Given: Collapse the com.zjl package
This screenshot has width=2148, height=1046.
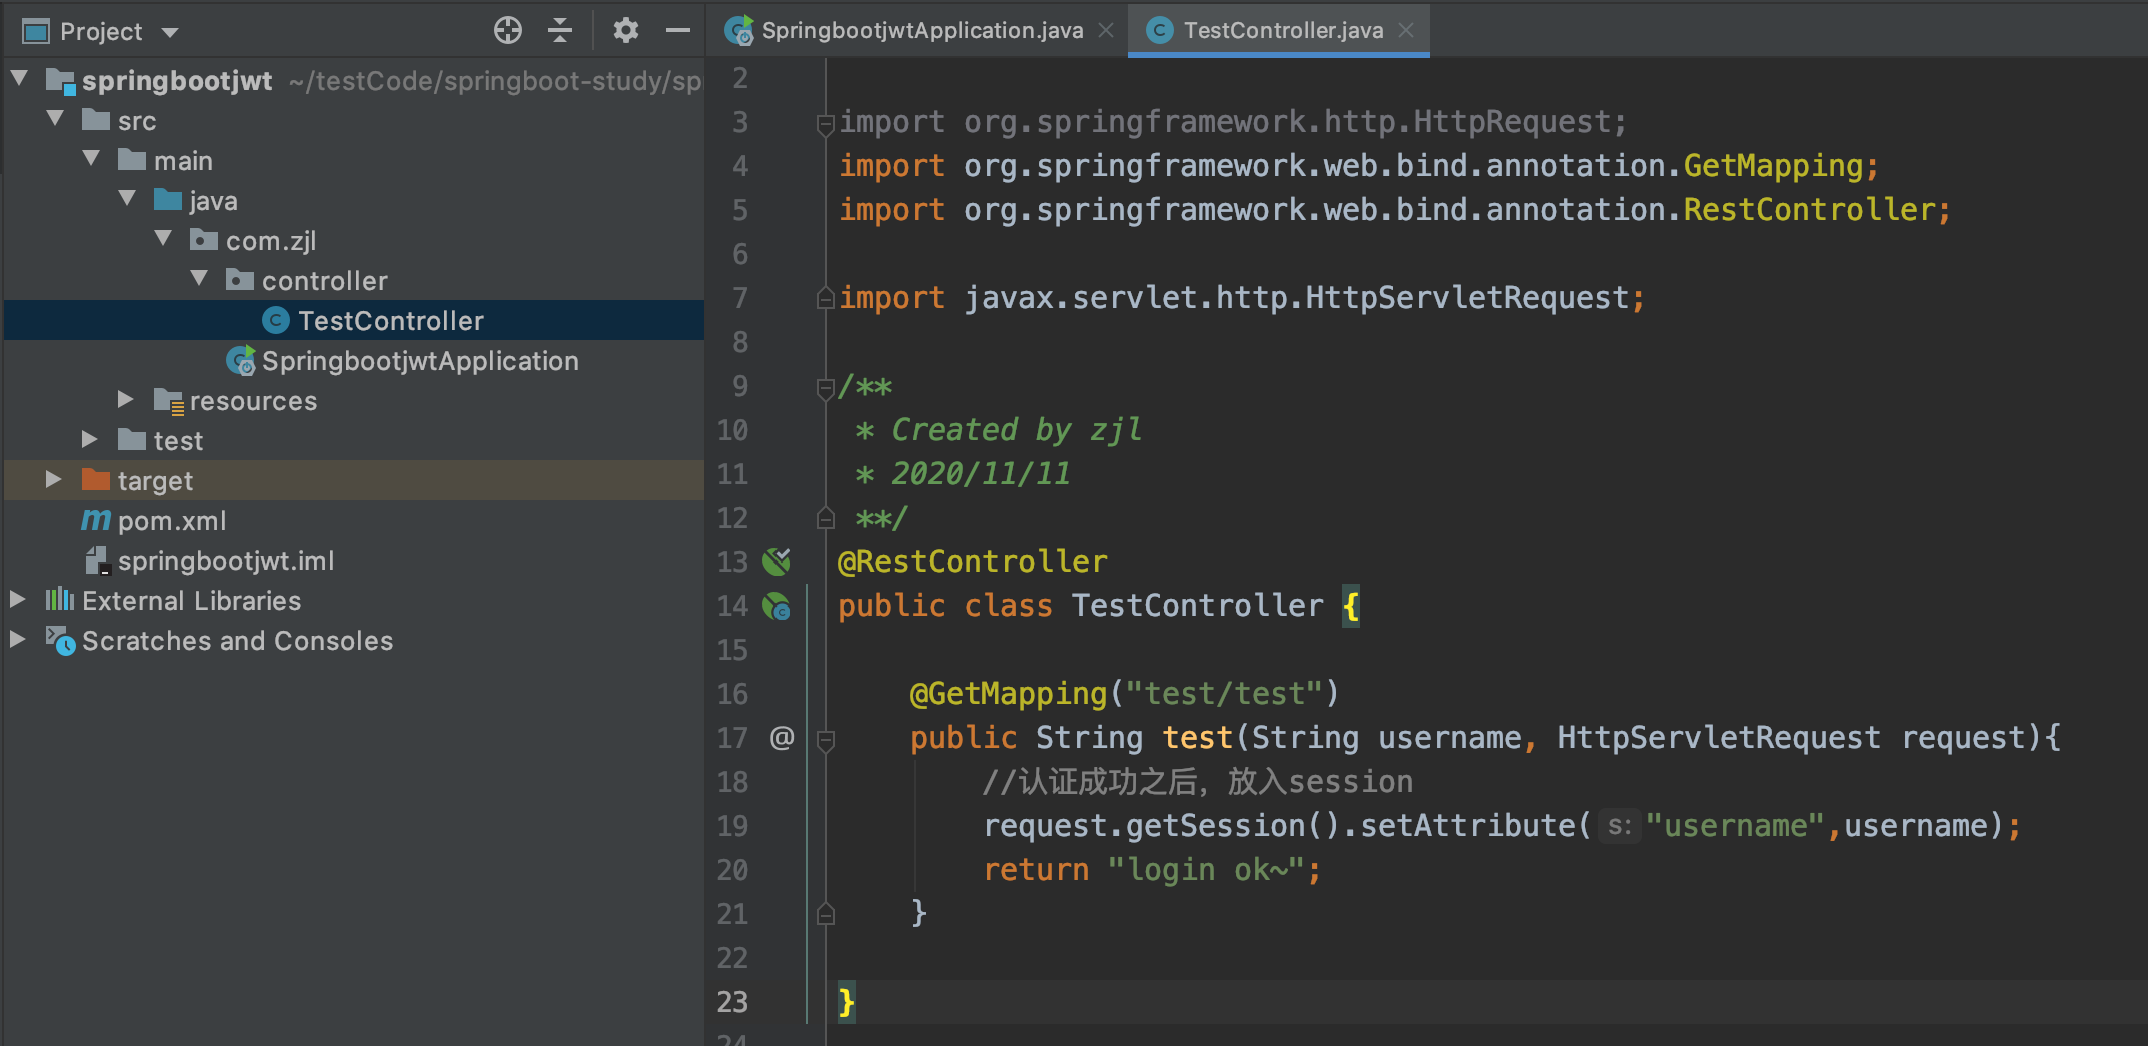Looking at the screenshot, I should click(x=163, y=239).
